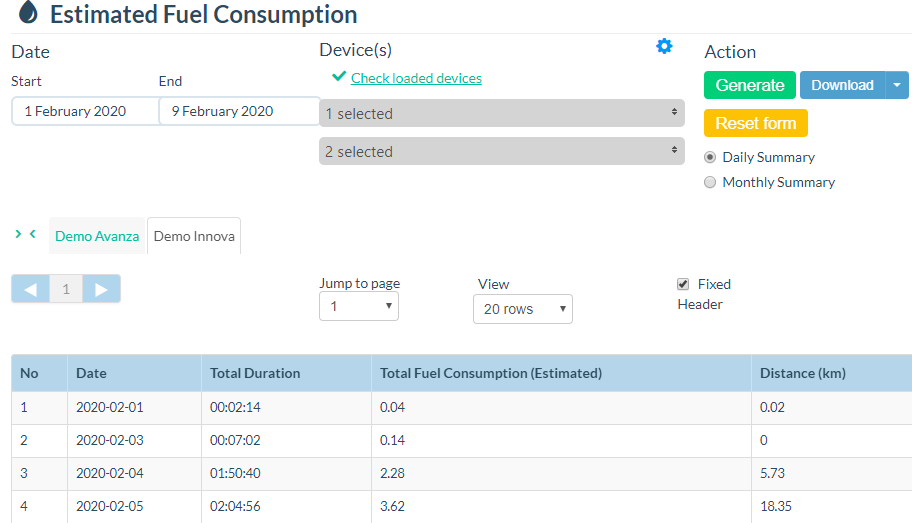Expand the '2 selected' device dropdown
Image resolution: width=912 pixels, height=523 pixels.
[501, 151]
